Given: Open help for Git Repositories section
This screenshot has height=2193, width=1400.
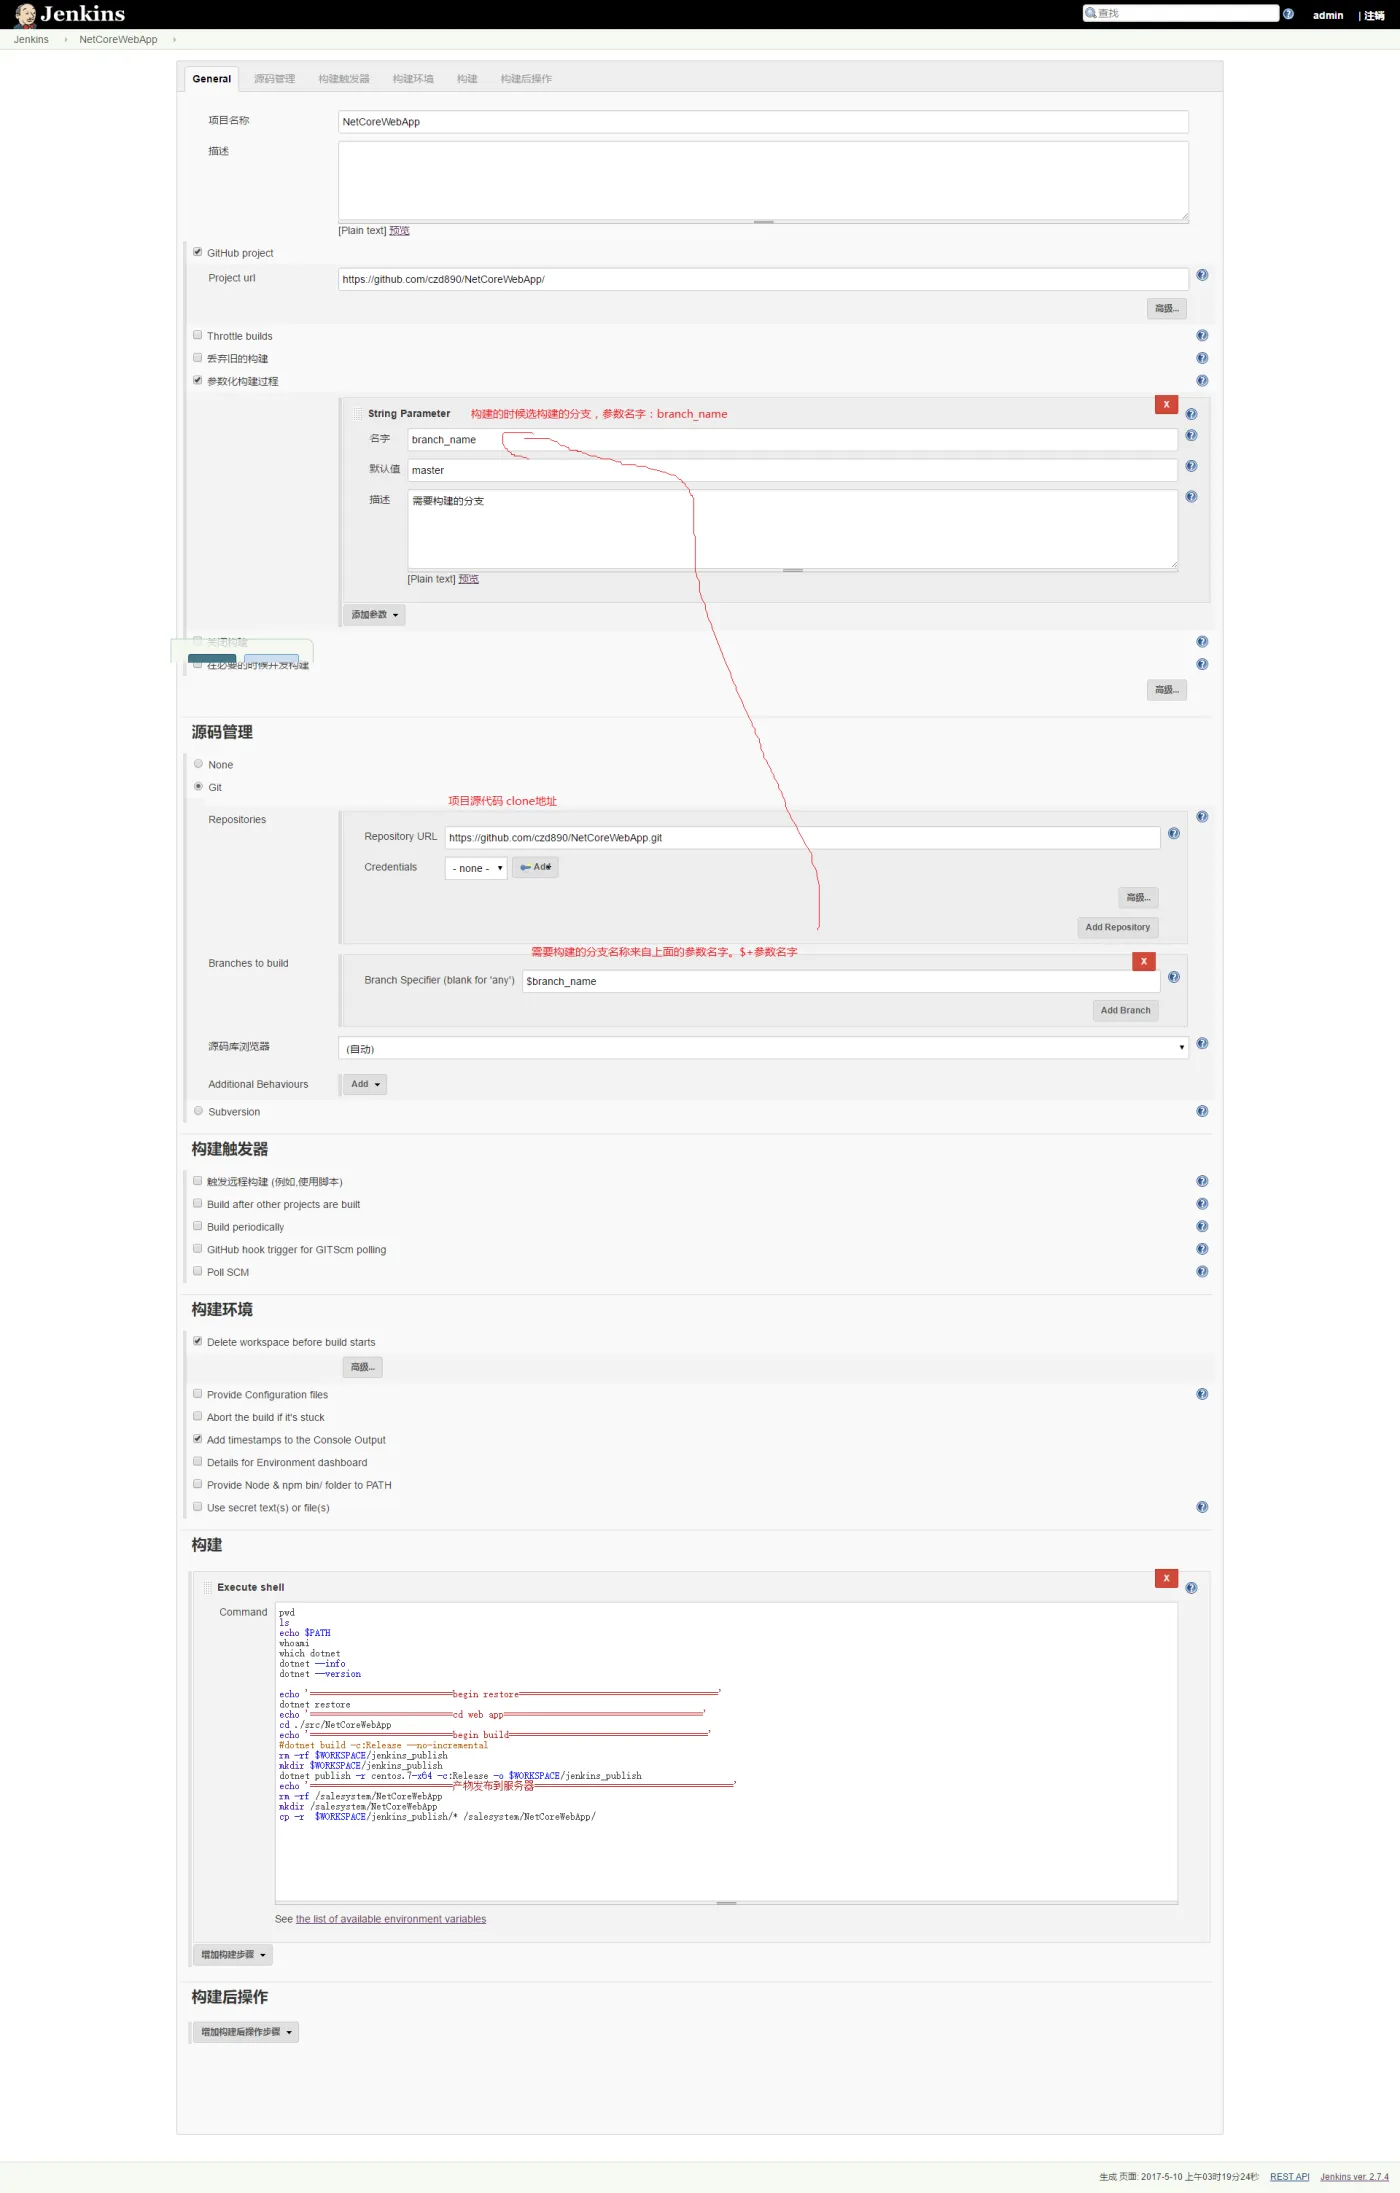Looking at the screenshot, I should tap(1202, 817).
